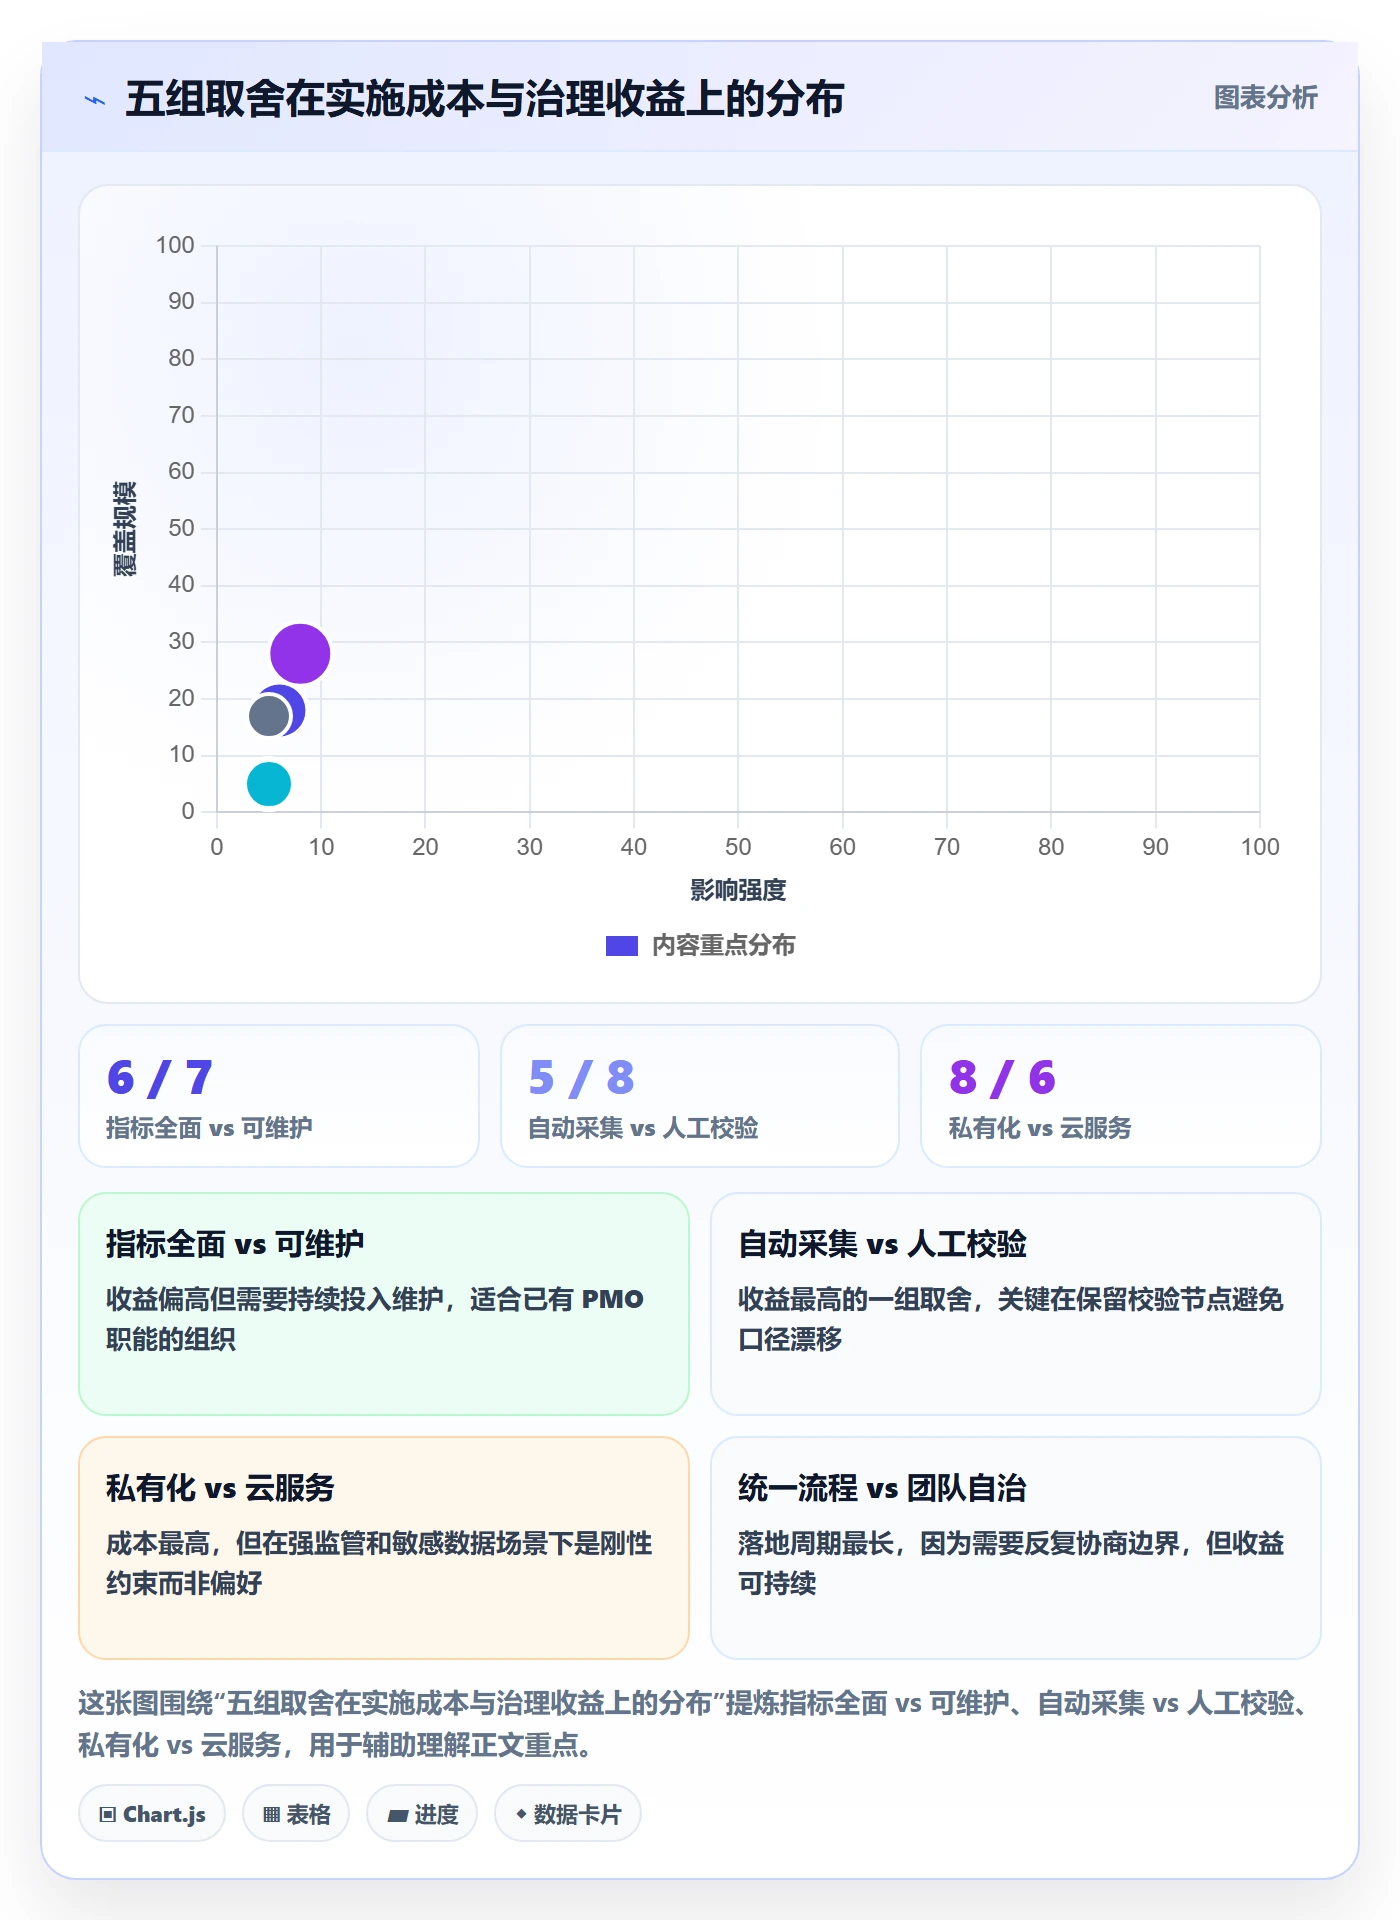Viewport: 1400px width, 1920px height.
Task: Click the 统一流程 vs 团队自治 card heading
Action: coord(882,1488)
